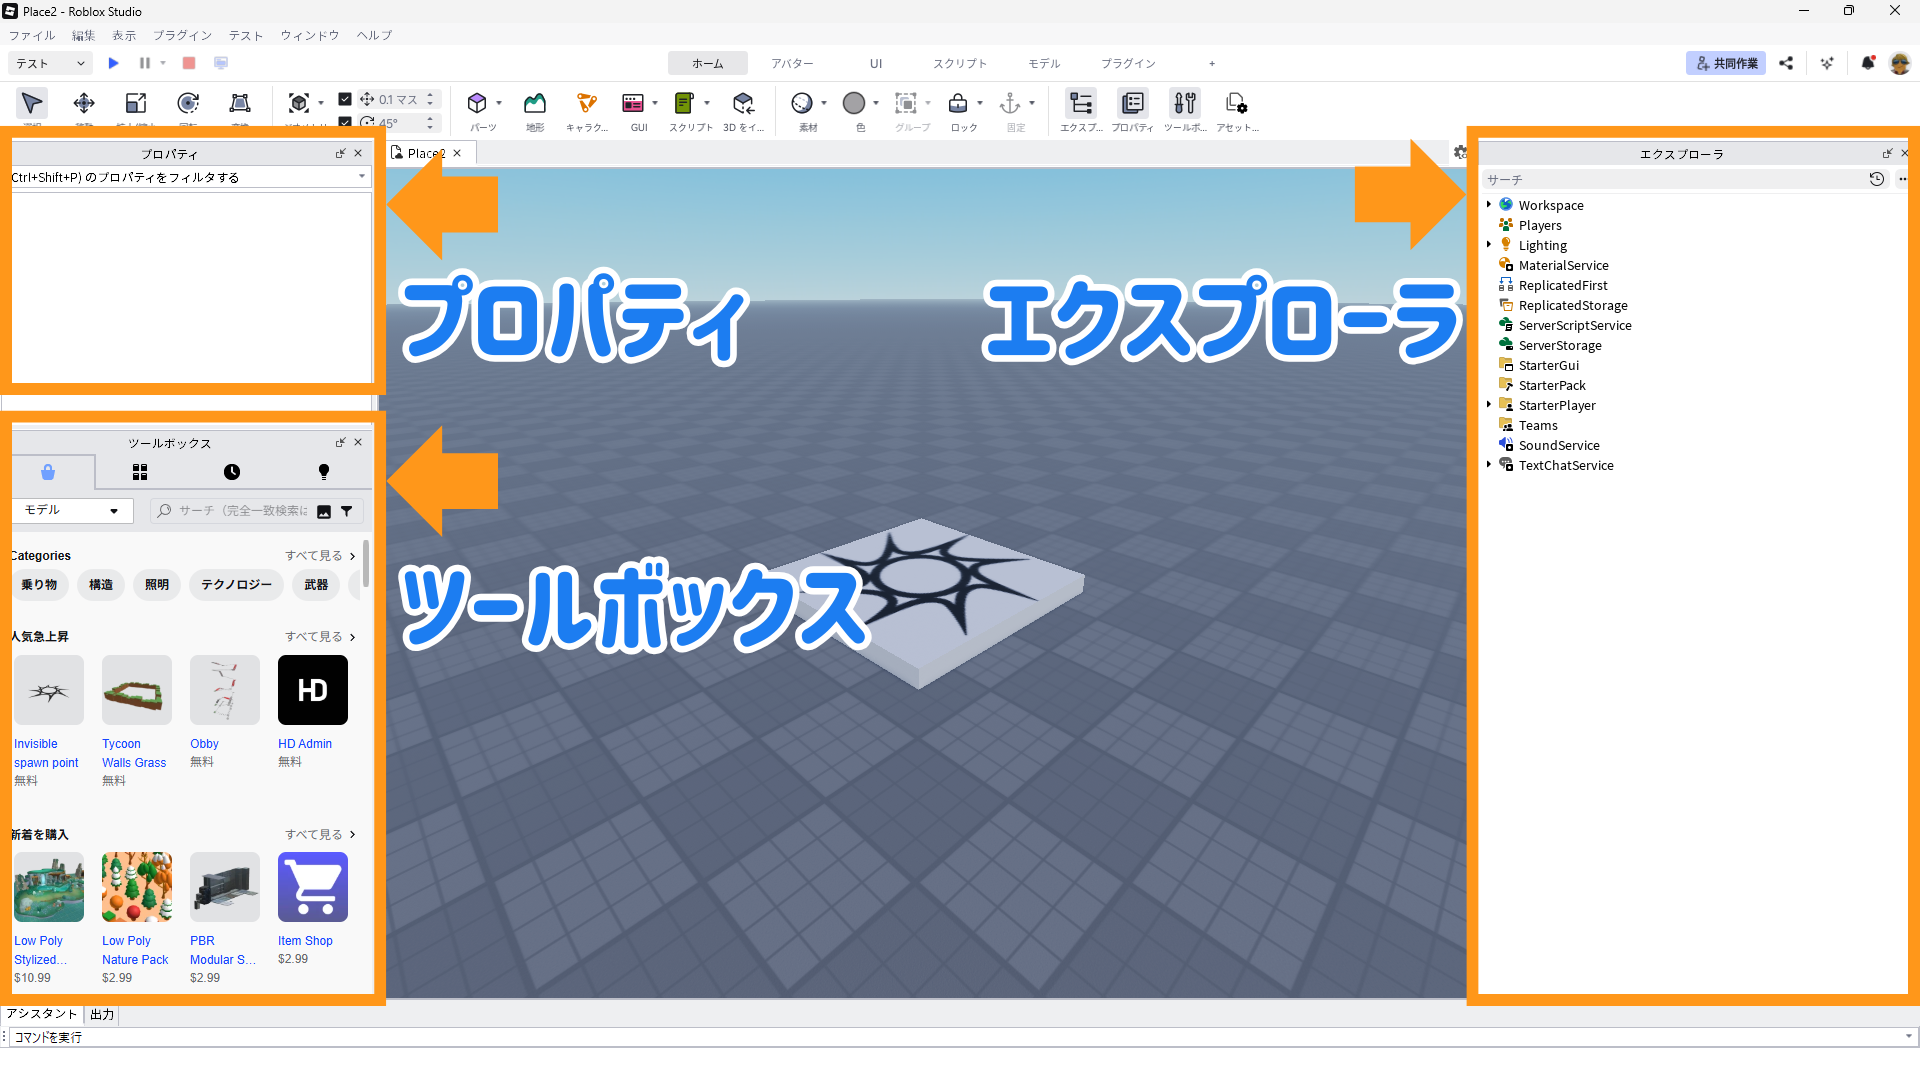
Task: Open the Terrain (地形) editor
Action: [535, 103]
